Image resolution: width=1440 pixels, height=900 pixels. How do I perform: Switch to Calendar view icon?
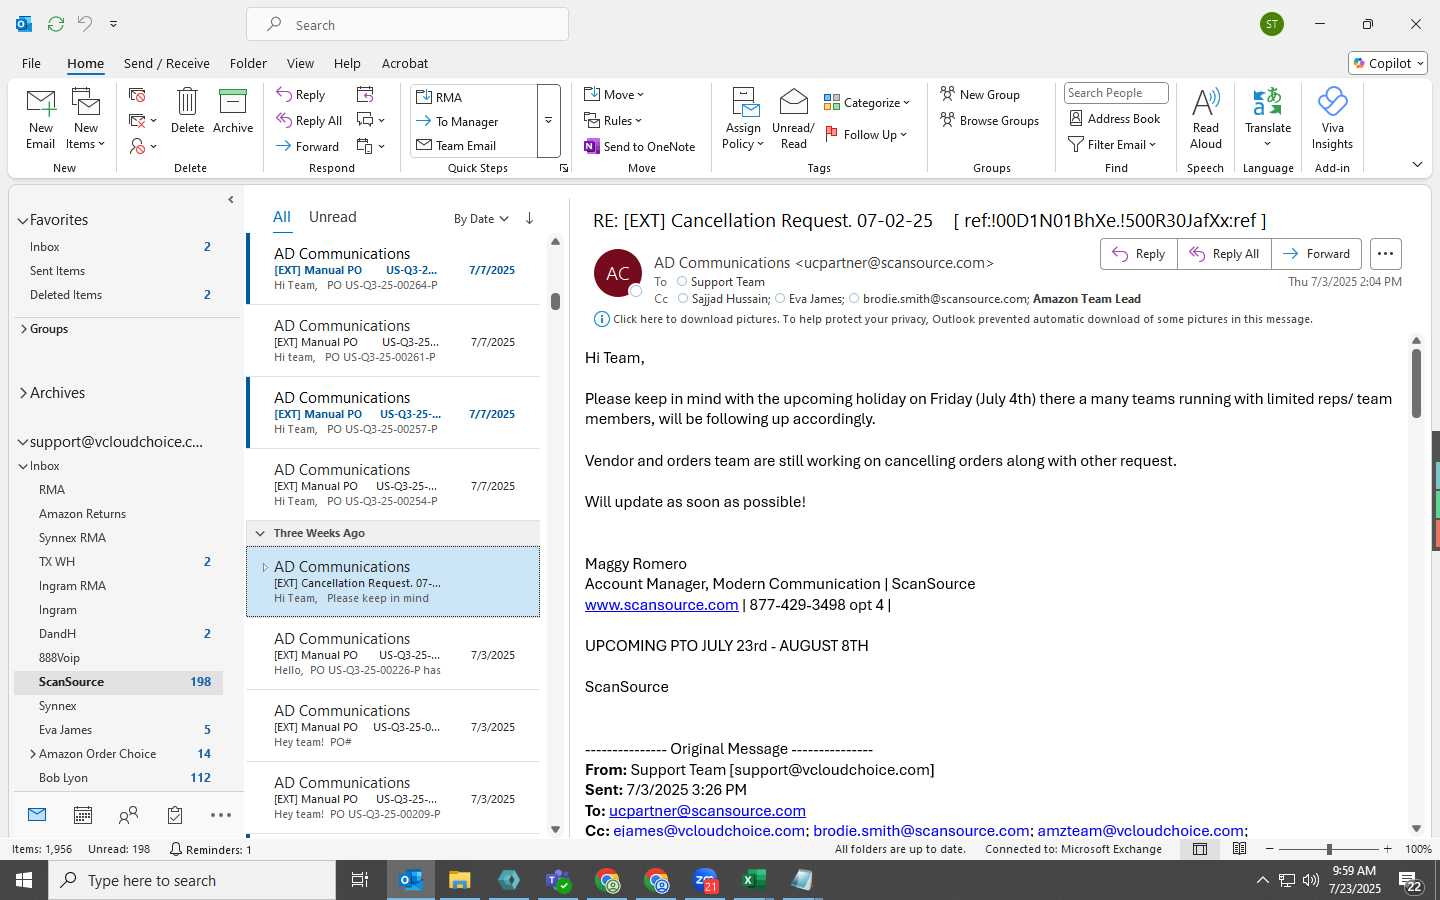[x=83, y=815]
